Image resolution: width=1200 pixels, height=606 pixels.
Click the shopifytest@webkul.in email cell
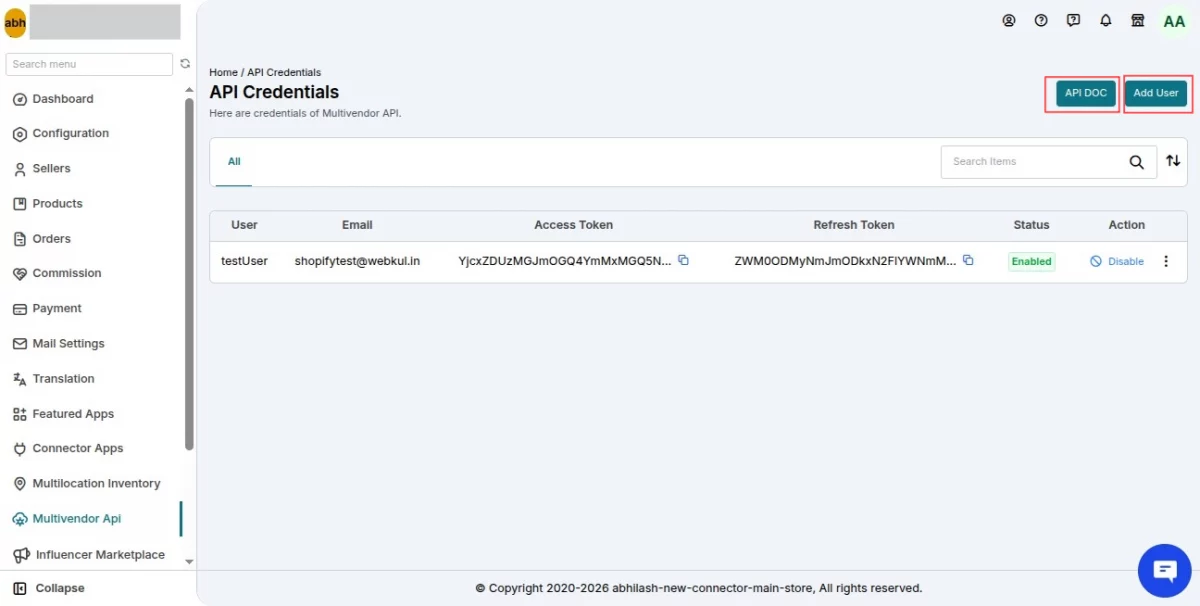[357, 261]
